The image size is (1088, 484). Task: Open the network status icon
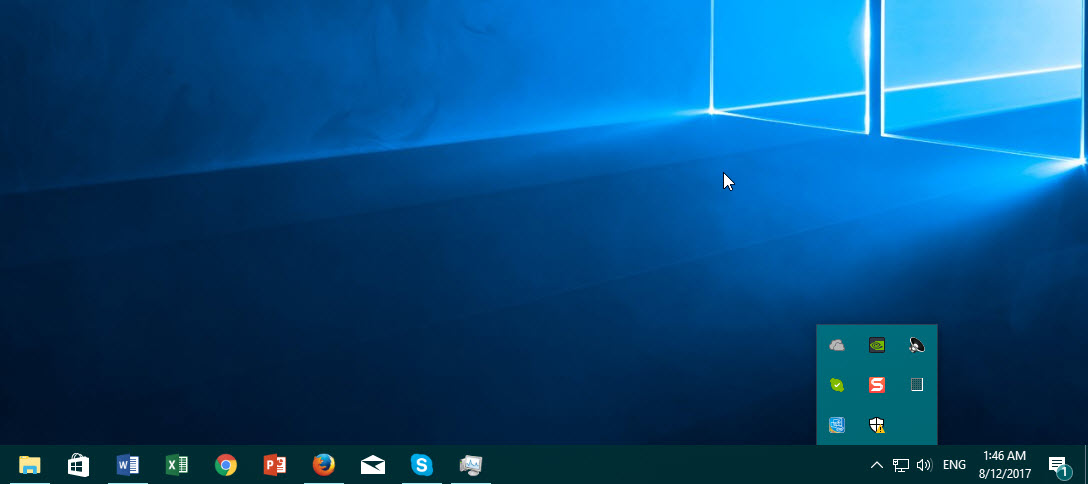tap(901, 465)
